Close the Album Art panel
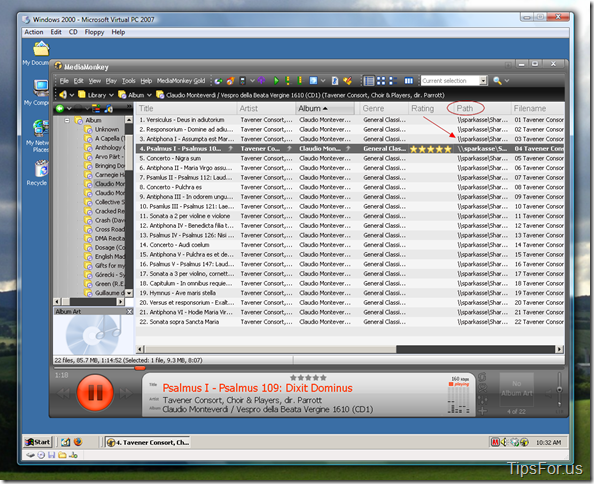The width and height of the screenshot is (594, 484). tap(129, 311)
